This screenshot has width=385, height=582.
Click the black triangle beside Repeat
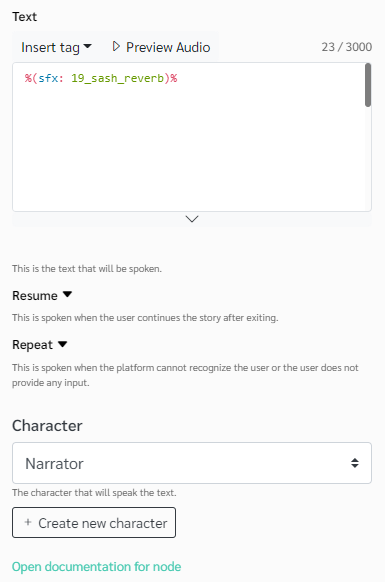pyautogui.click(x=63, y=344)
